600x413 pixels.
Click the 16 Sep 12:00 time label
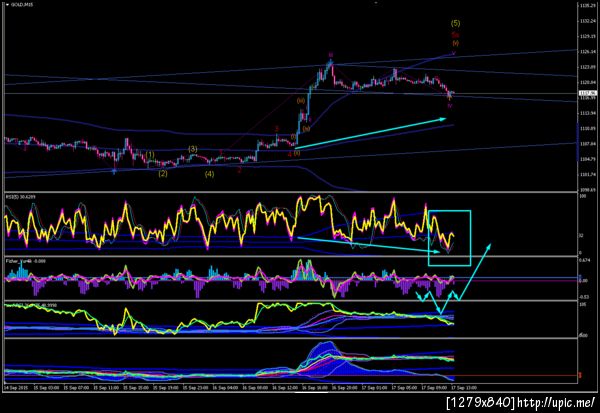coord(285,387)
